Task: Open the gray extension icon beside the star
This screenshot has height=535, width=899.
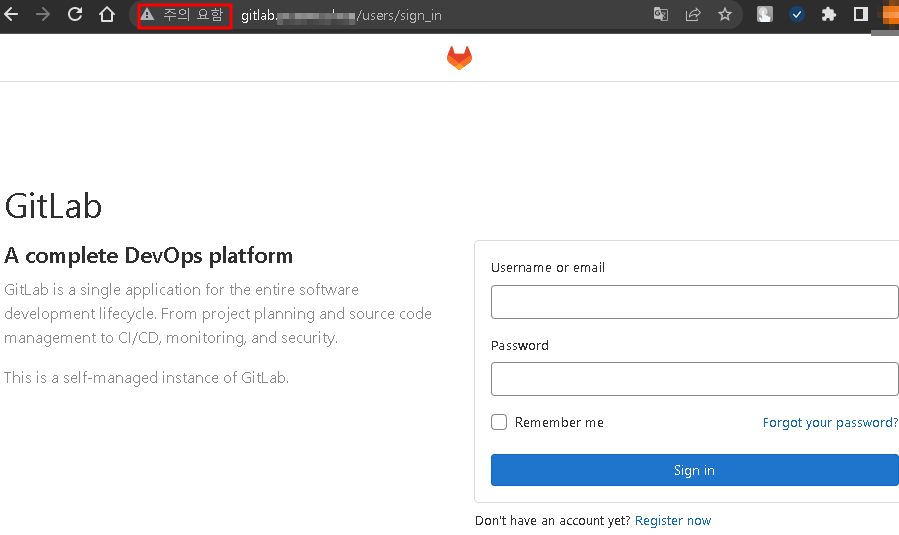Action: tap(765, 14)
